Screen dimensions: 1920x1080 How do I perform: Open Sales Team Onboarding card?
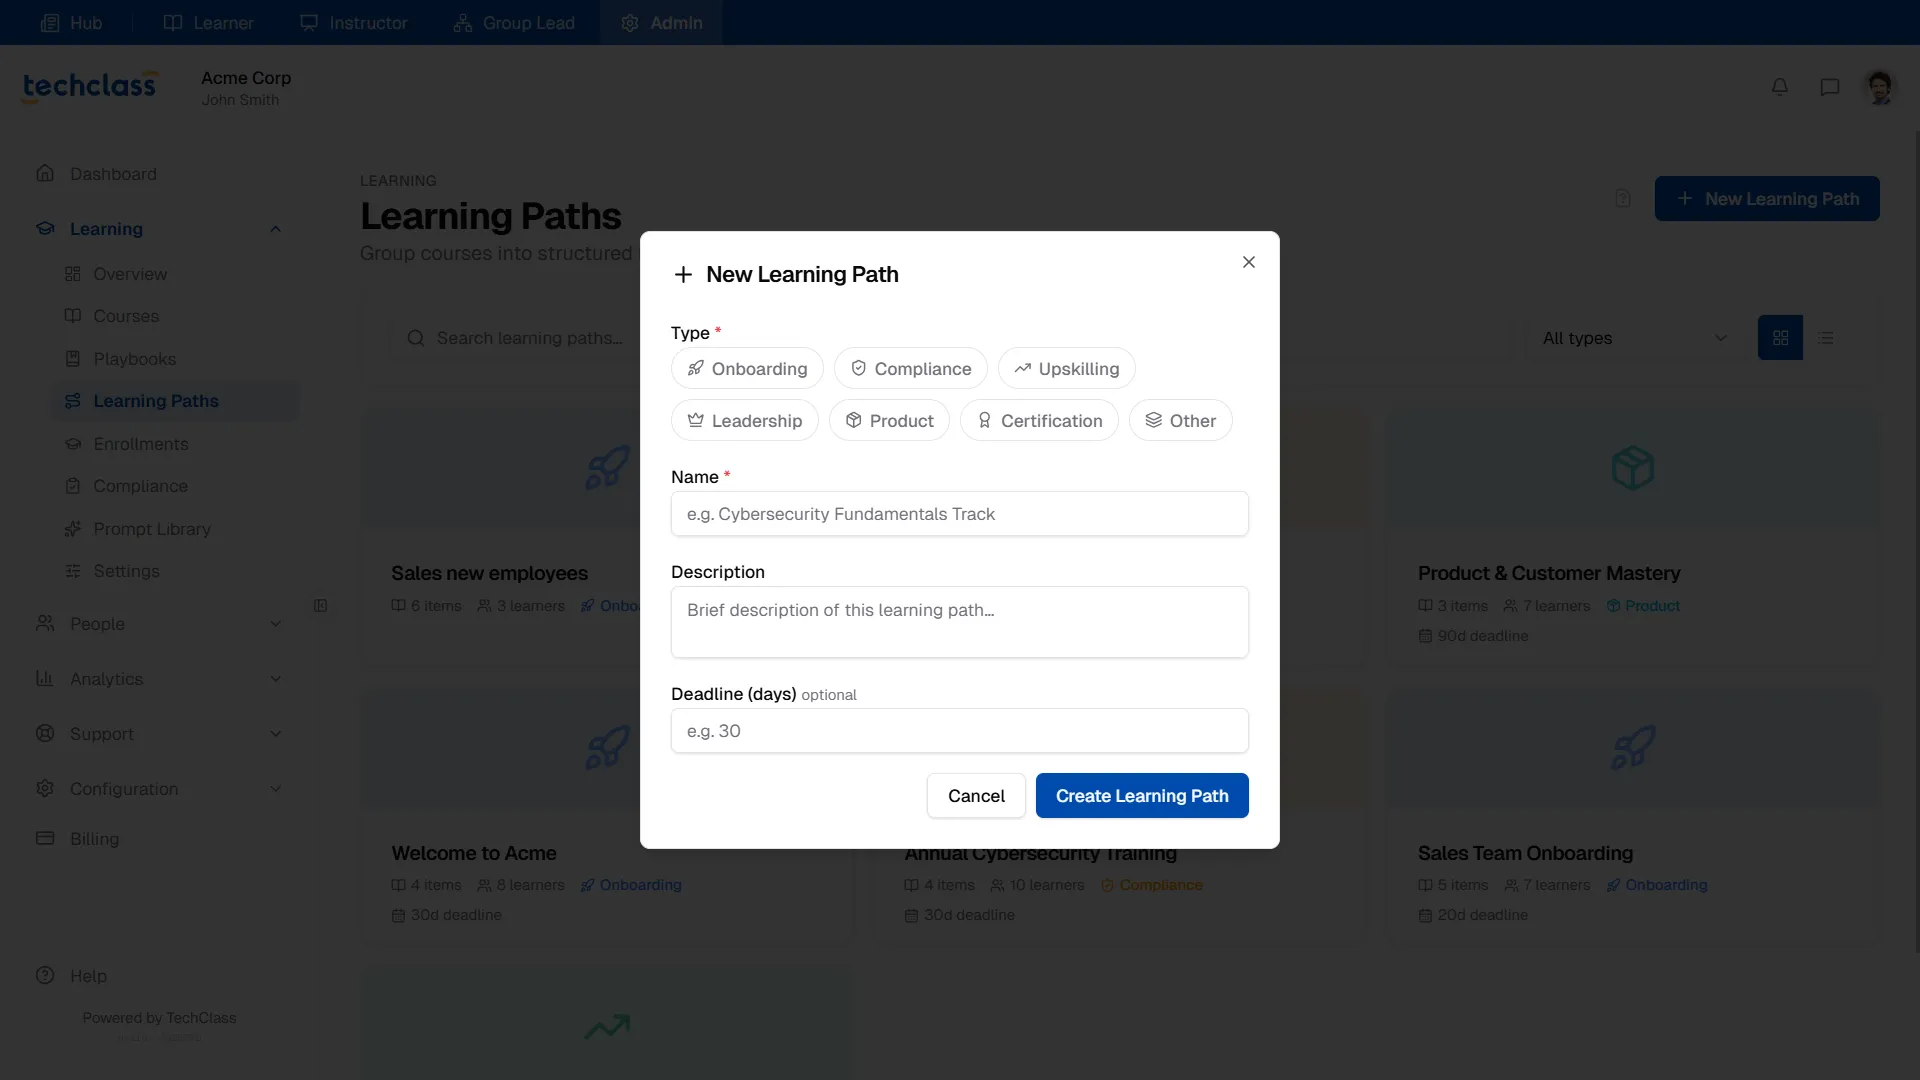1632,815
